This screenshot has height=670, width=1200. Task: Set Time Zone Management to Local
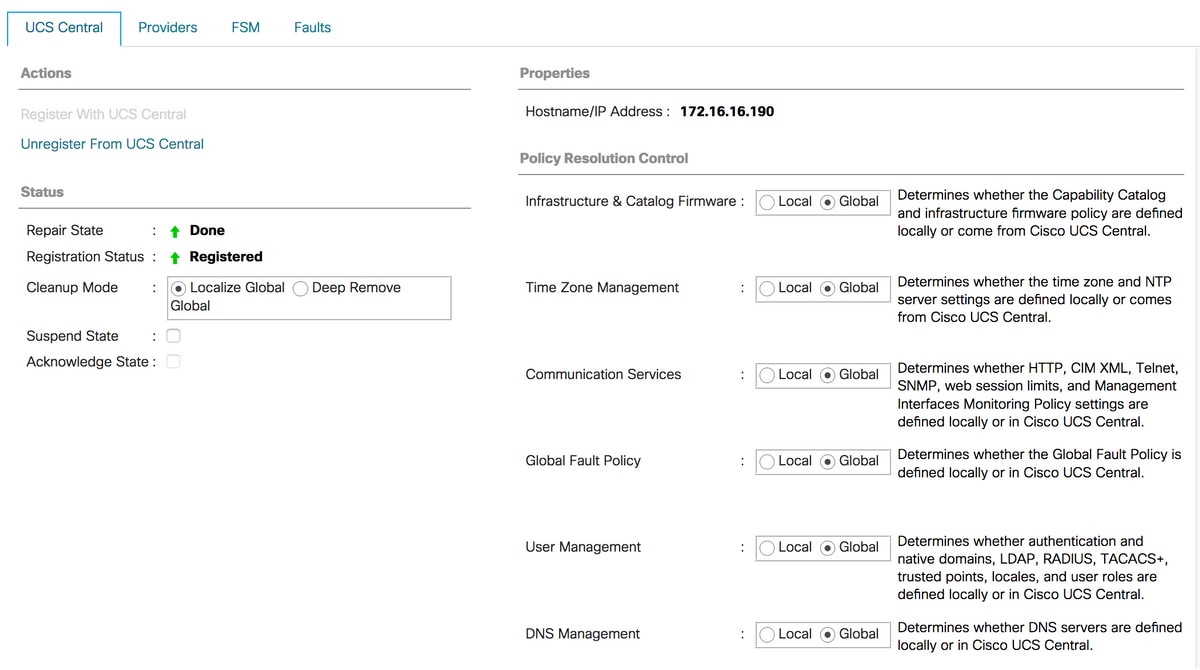click(x=767, y=288)
